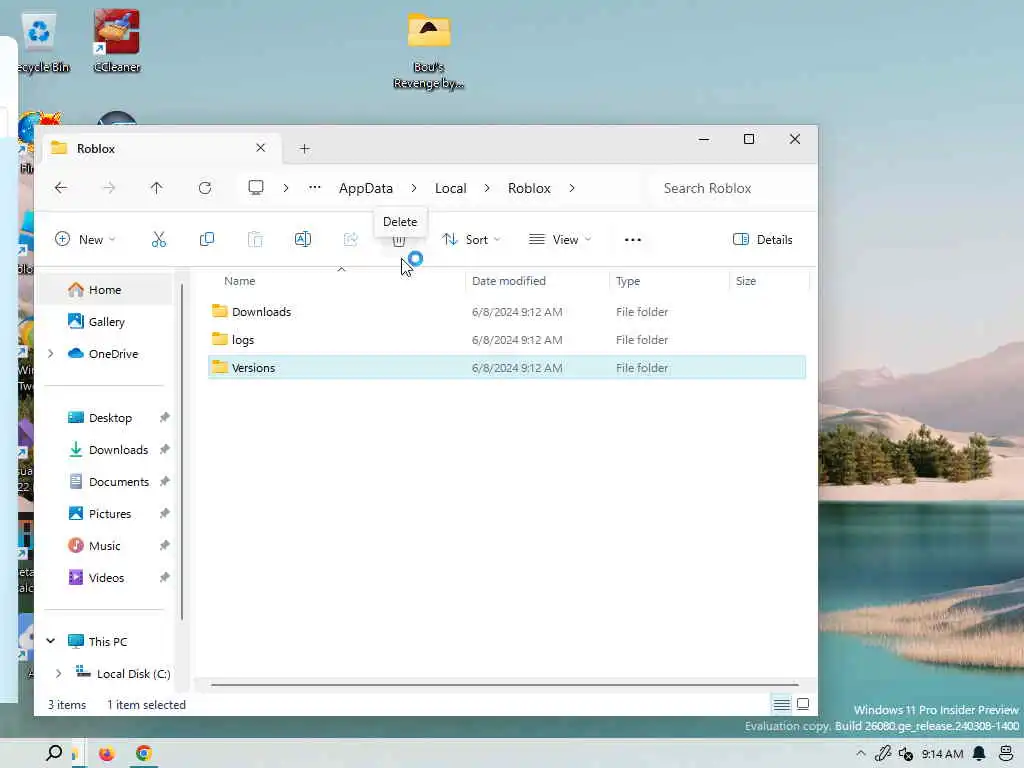
Task: Open the notification bell in tray
Action: 979,754
